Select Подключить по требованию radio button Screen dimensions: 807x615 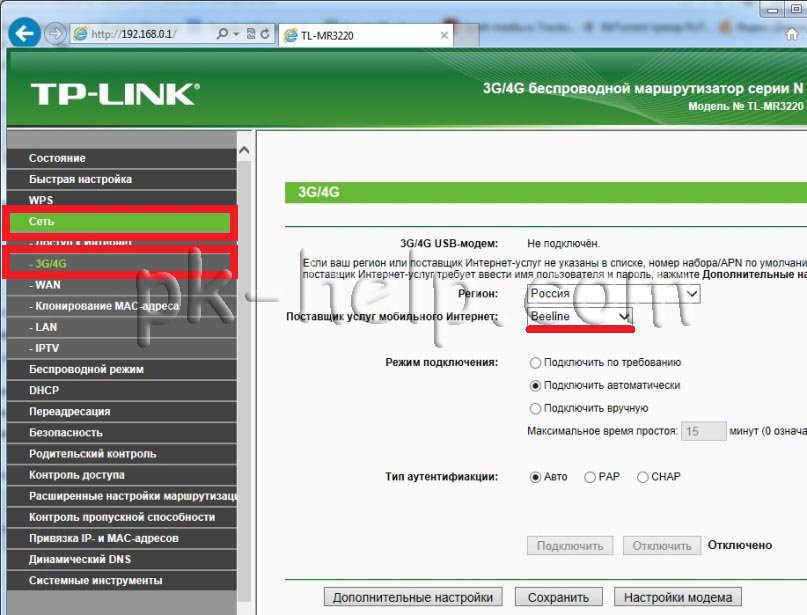click(535, 363)
